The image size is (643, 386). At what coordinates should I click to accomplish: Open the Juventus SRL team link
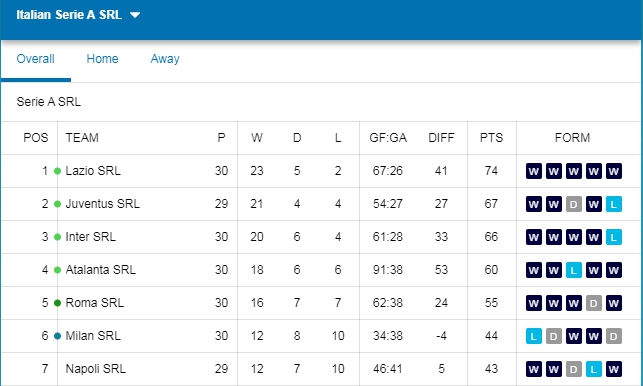(103, 203)
